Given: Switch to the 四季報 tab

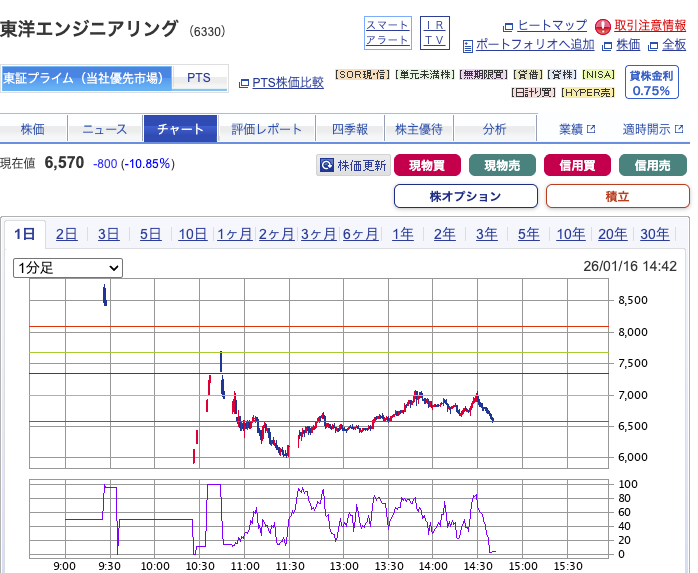Looking at the screenshot, I should coord(349,129).
